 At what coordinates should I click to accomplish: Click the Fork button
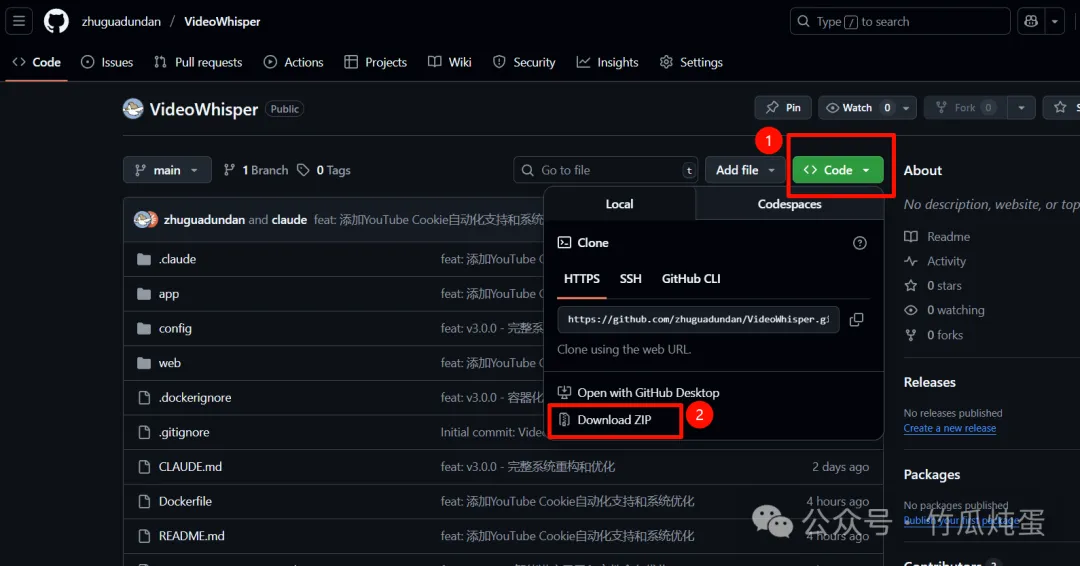coord(965,107)
